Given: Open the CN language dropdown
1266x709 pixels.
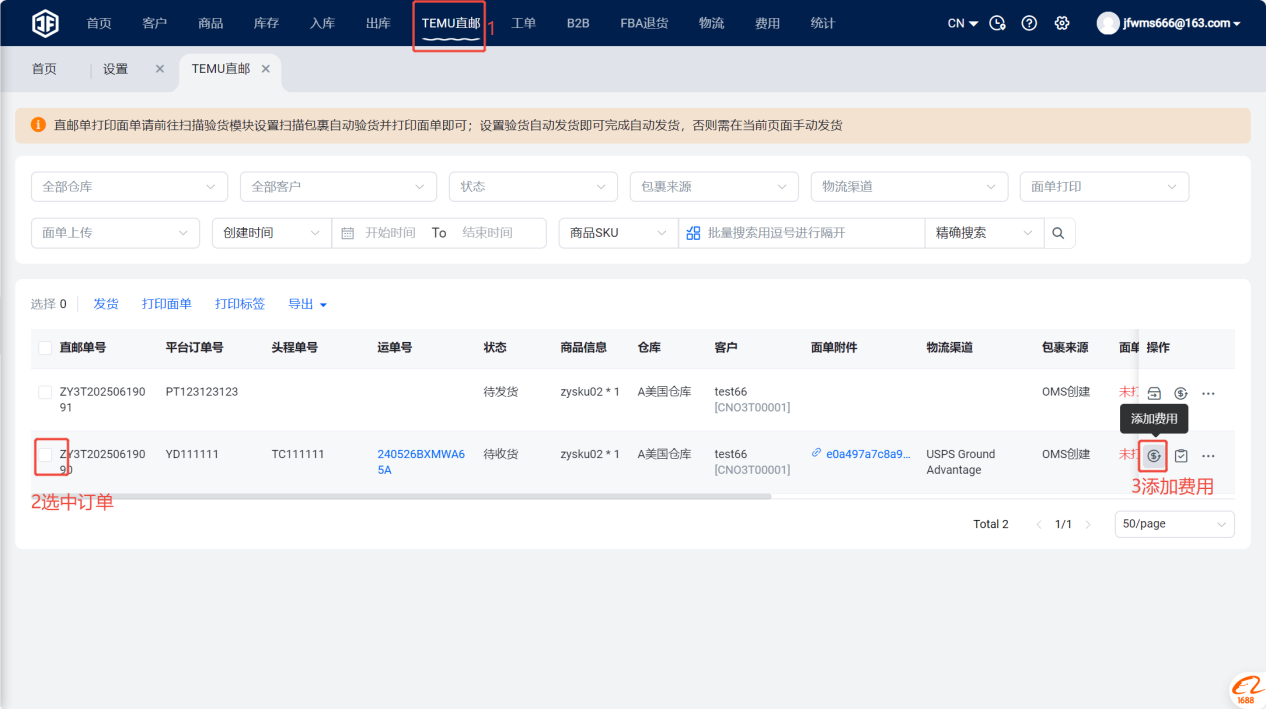Looking at the screenshot, I should coord(963,23).
